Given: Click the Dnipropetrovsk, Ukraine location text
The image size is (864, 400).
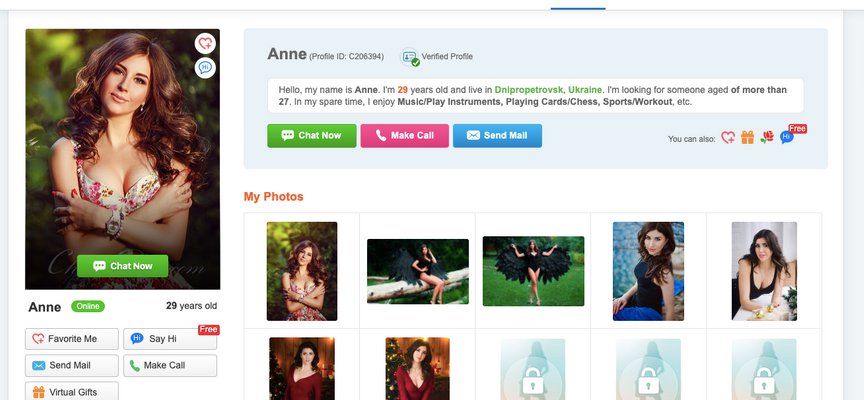Looking at the screenshot, I should click(549, 90).
